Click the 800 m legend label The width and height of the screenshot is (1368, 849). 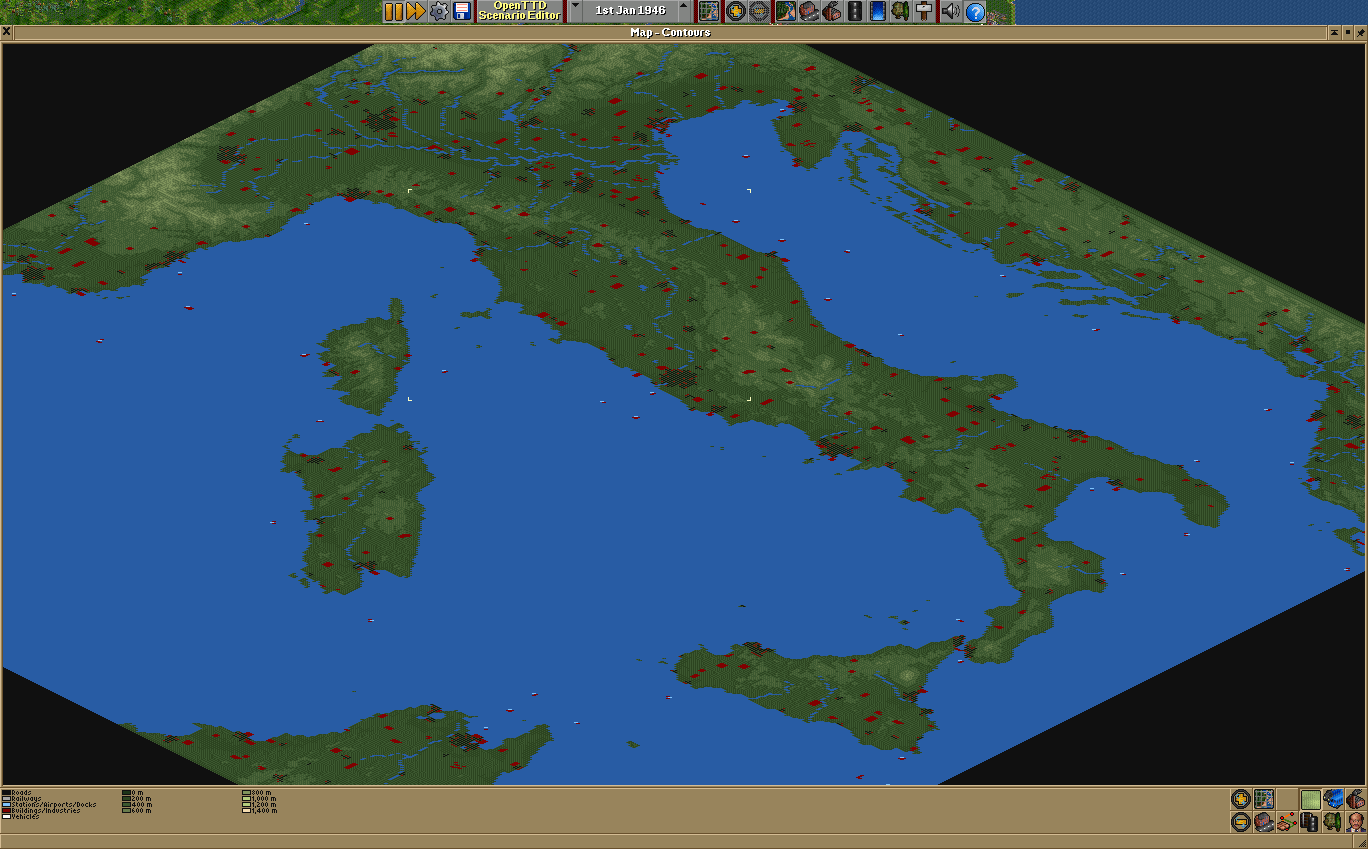[x=261, y=793]
